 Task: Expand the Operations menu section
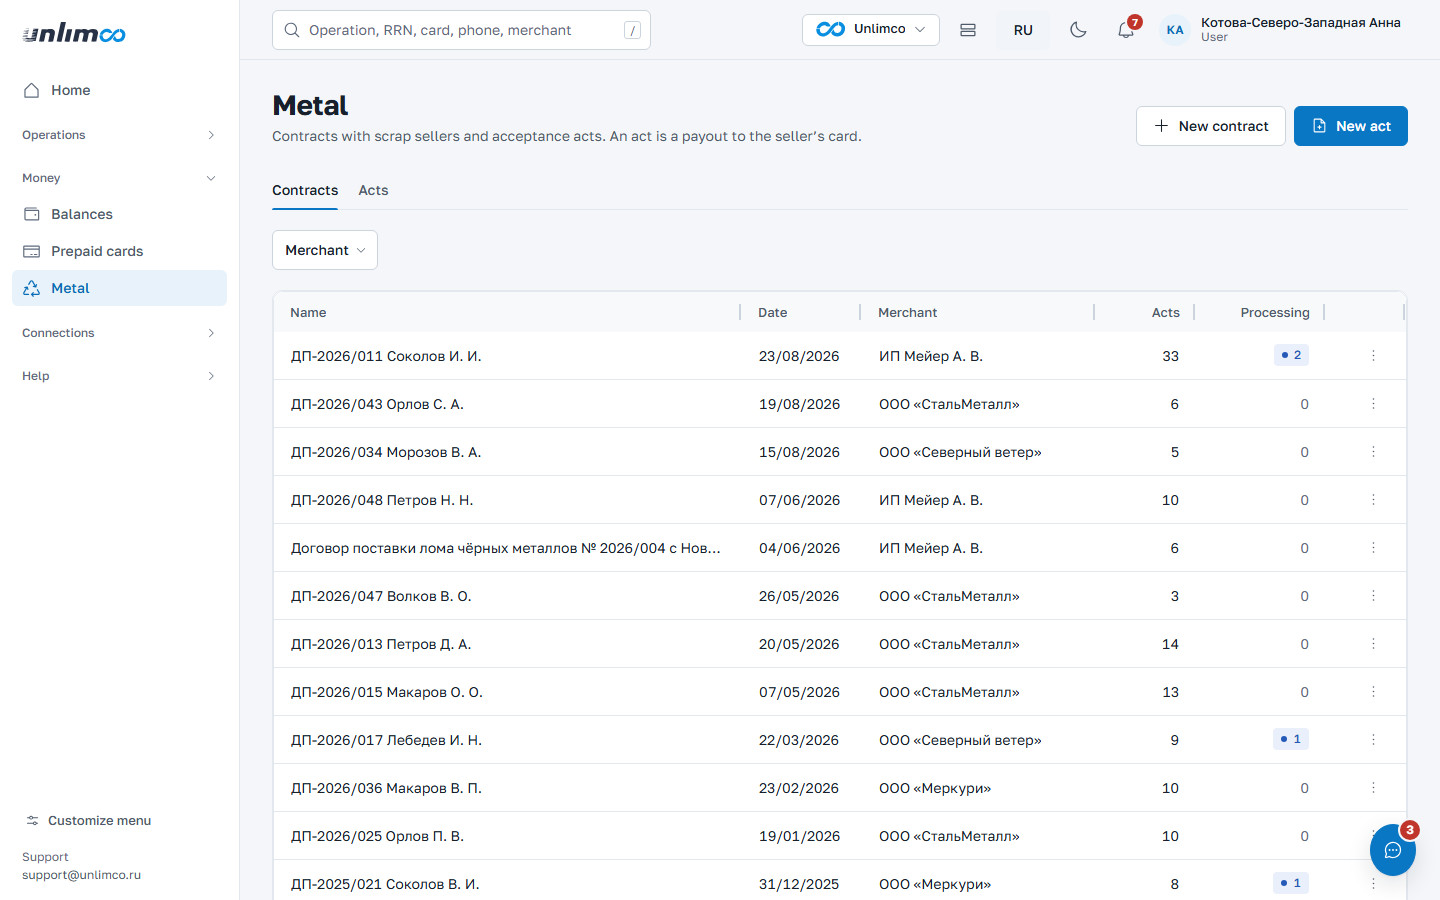pos(119,135)
